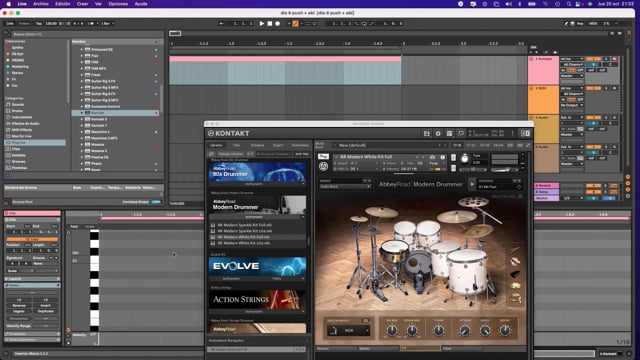Open Master output dropdown of track 4 Audio
The image size is (640, 360).
pos(571,164)
